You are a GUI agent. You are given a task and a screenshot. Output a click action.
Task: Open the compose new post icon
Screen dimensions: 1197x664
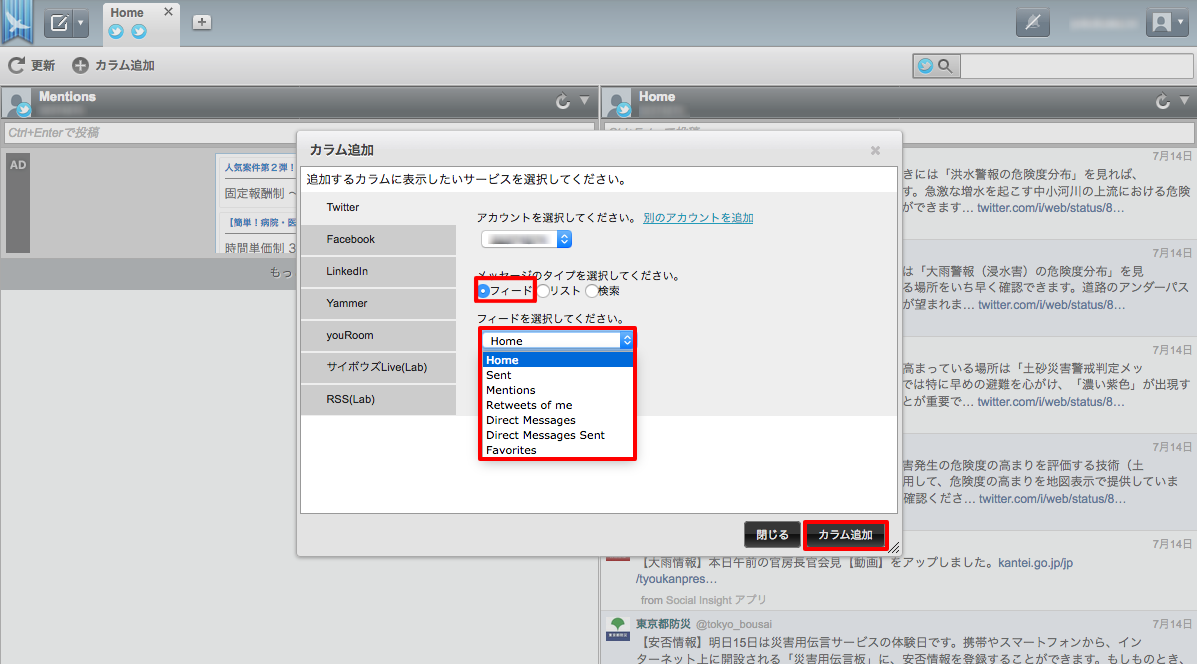59,23
